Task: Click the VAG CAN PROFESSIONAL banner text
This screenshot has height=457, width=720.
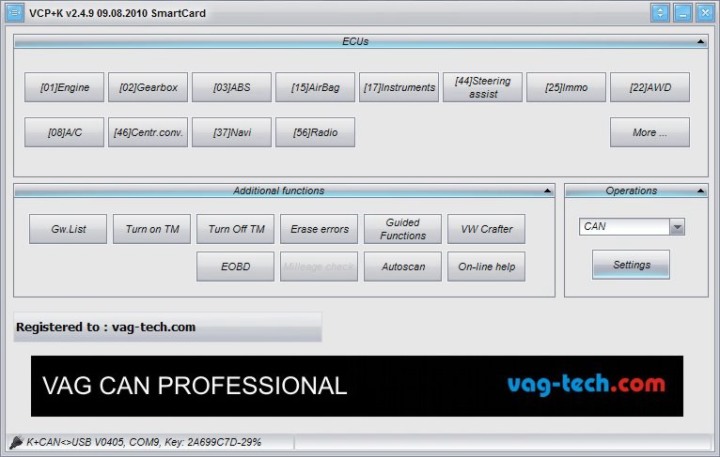Action: click(194, 385)
